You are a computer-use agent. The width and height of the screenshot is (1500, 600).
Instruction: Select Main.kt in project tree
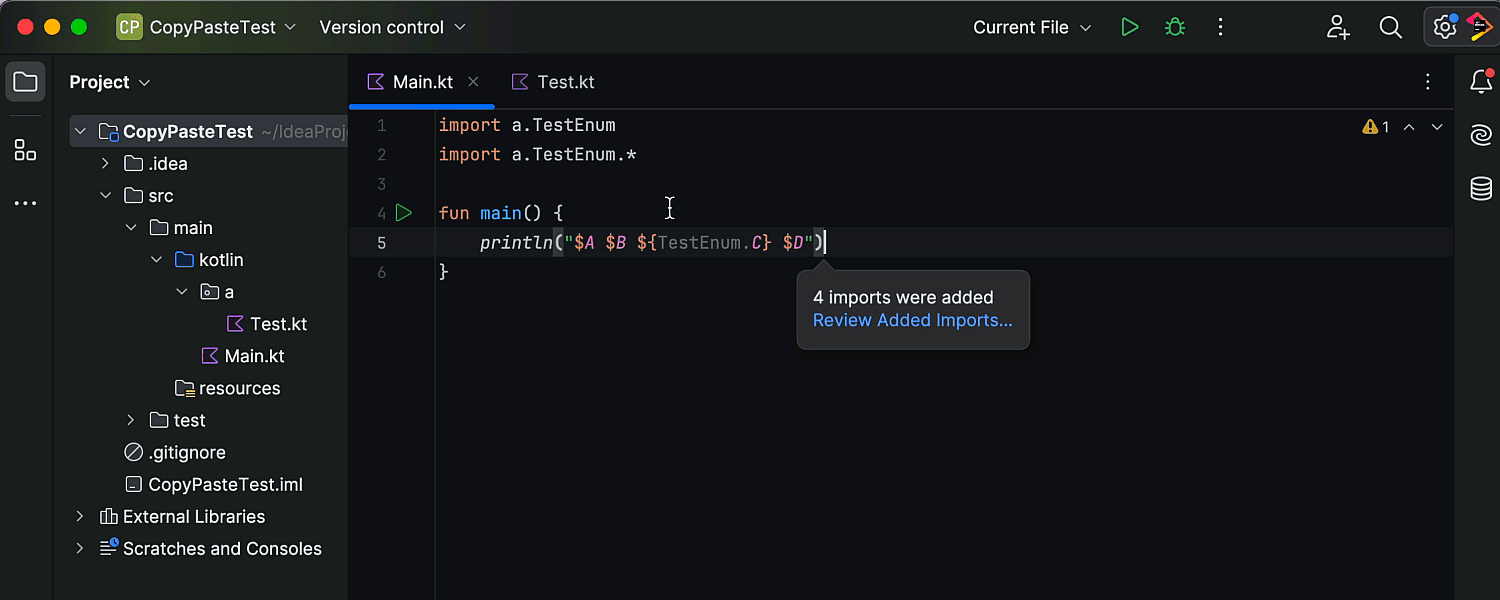point(243,356)
